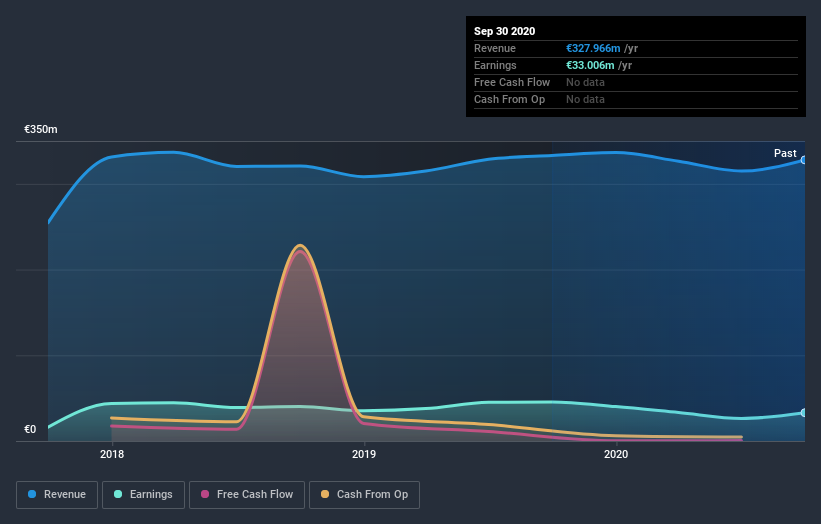Click the Earnings label in tooltip
Screen dimensions: 821x524
(x=495, y=65)
